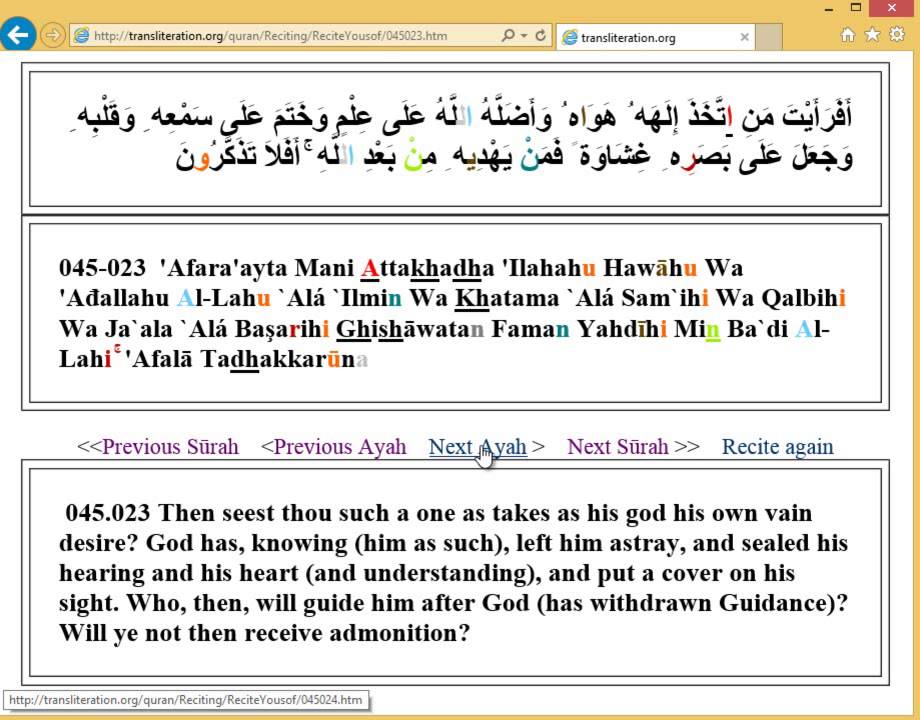920x720 pixels.
Task: Click the phrase 'receive admonition?' in translation
Action: coord(357,633)
